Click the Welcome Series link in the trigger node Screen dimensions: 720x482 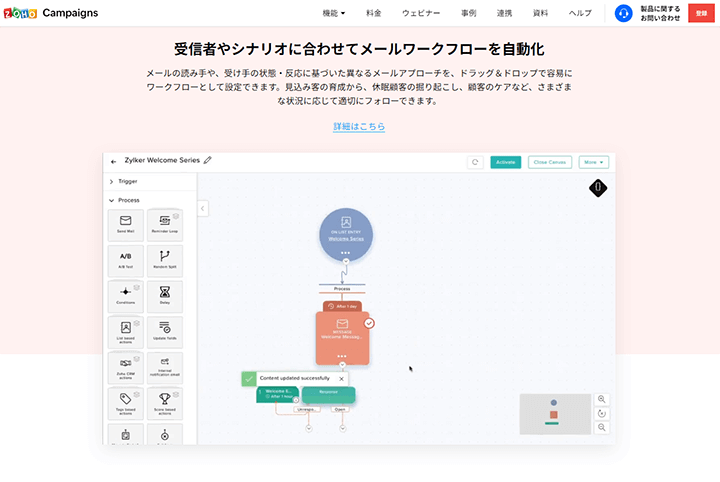346,239
